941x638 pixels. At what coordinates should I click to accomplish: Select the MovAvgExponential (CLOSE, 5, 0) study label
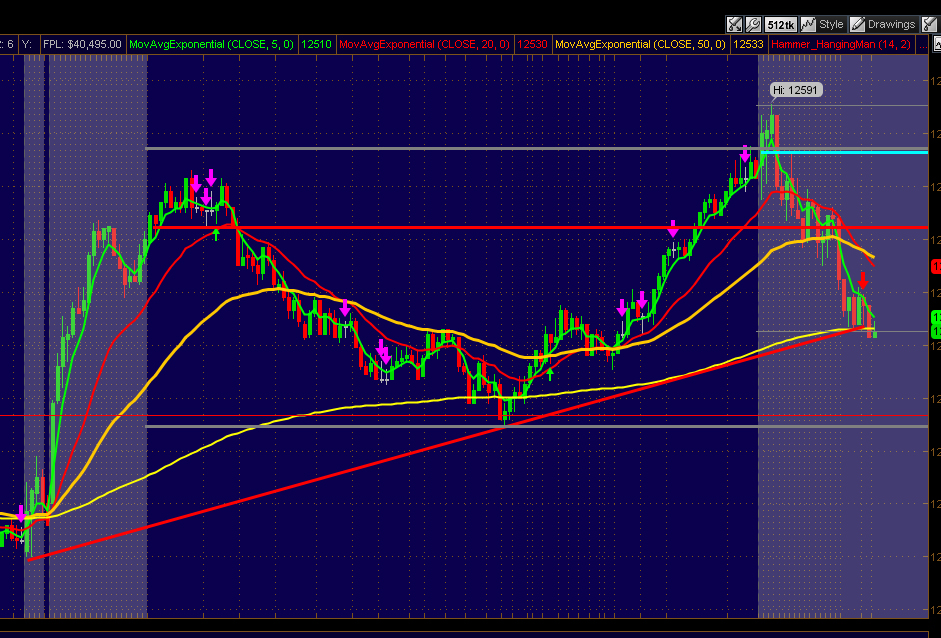(x=211, y=44)
